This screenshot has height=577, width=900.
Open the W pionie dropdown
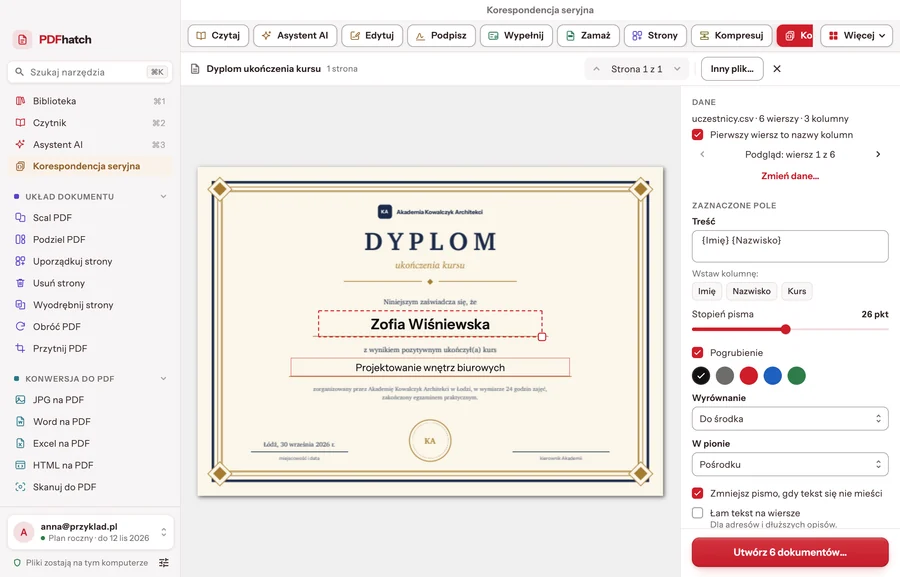790,465
